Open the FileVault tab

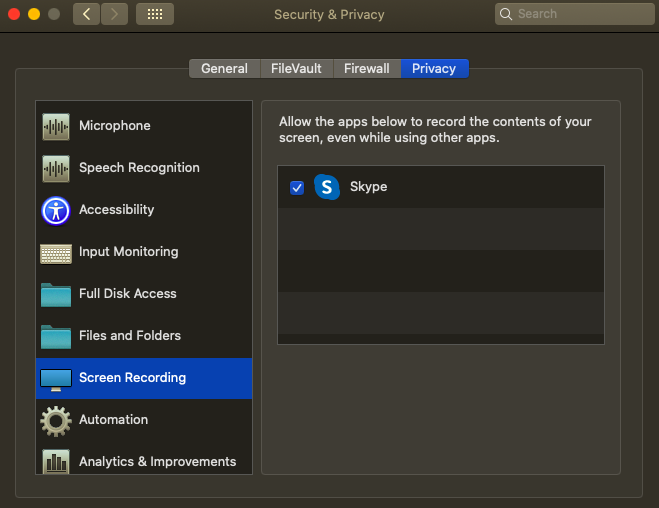point(297,69)
